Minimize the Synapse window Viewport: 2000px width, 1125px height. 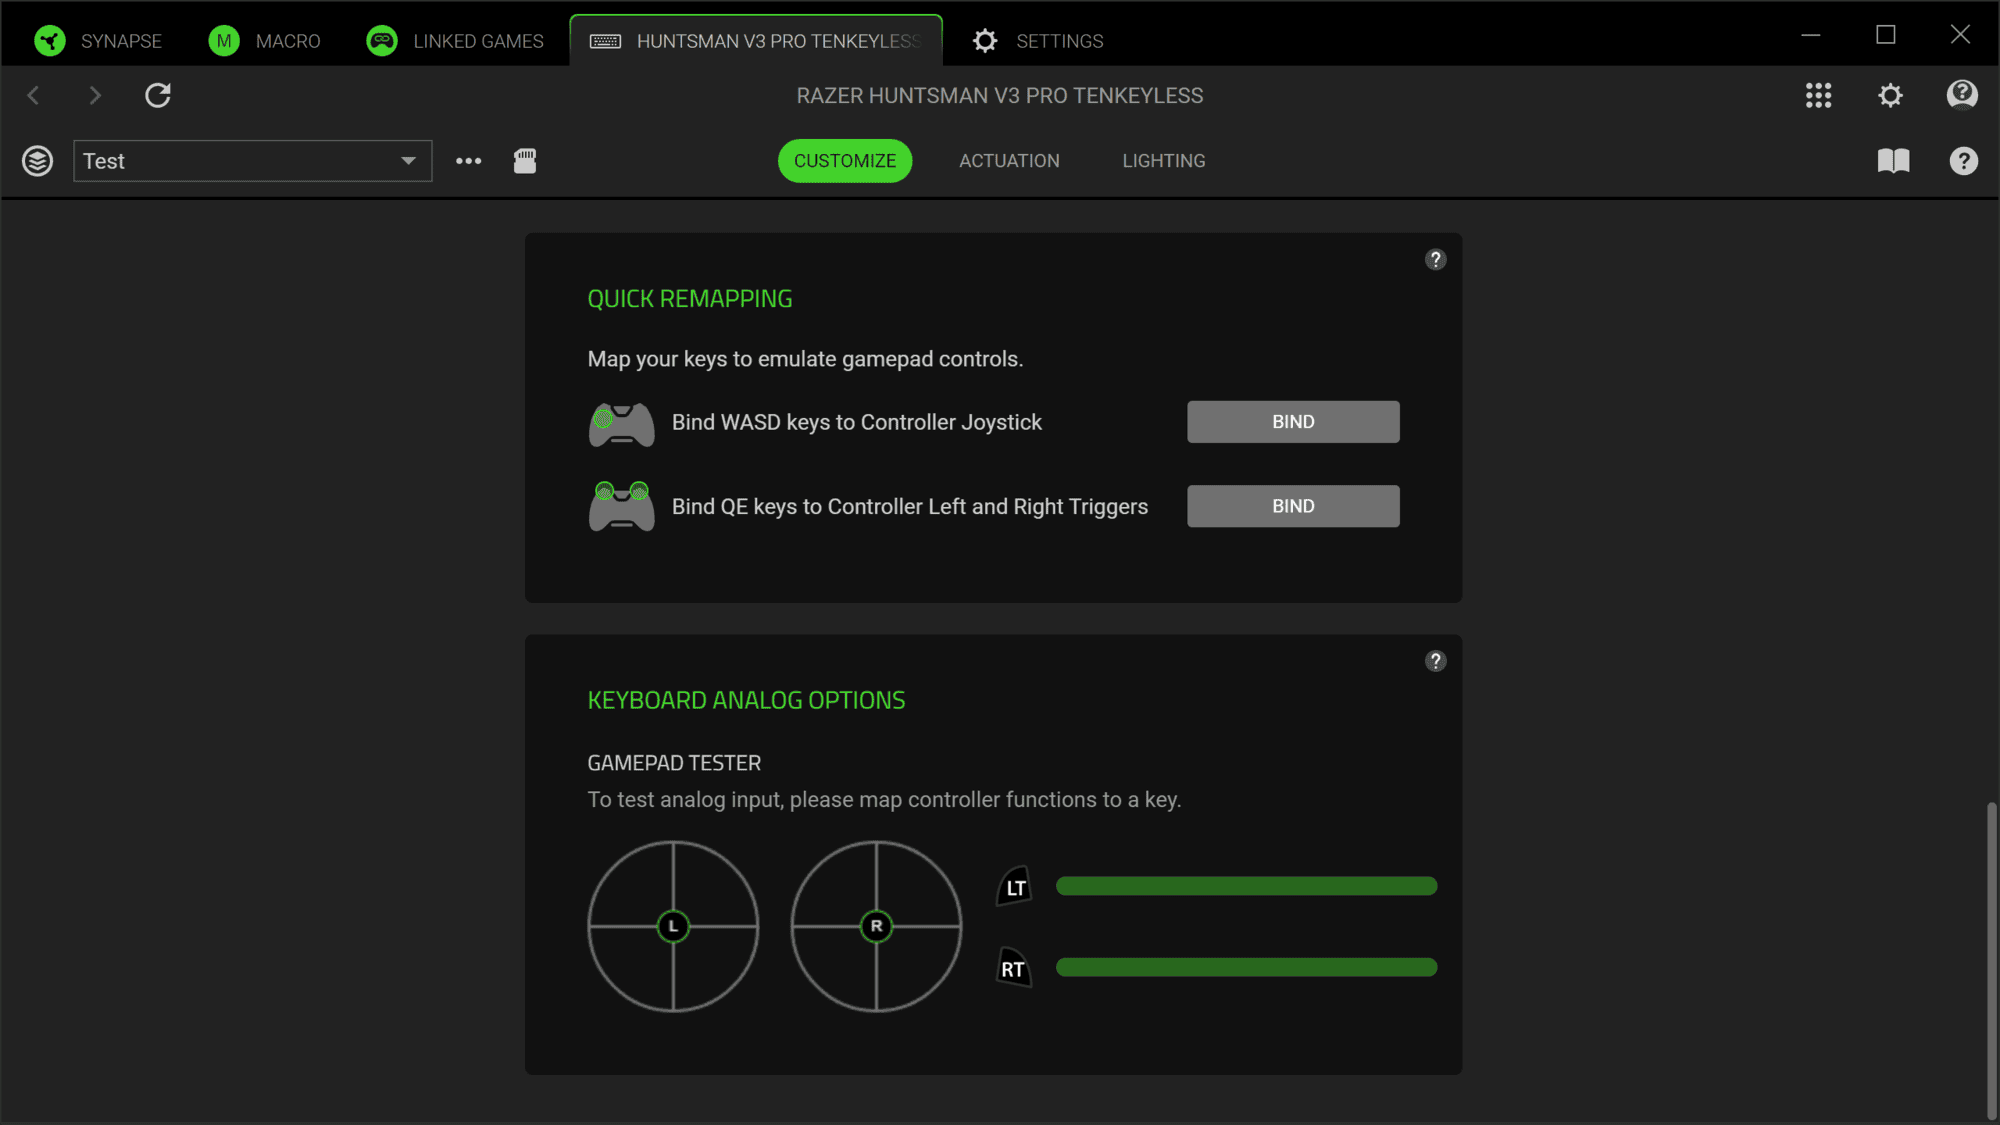click(1811, 35)
